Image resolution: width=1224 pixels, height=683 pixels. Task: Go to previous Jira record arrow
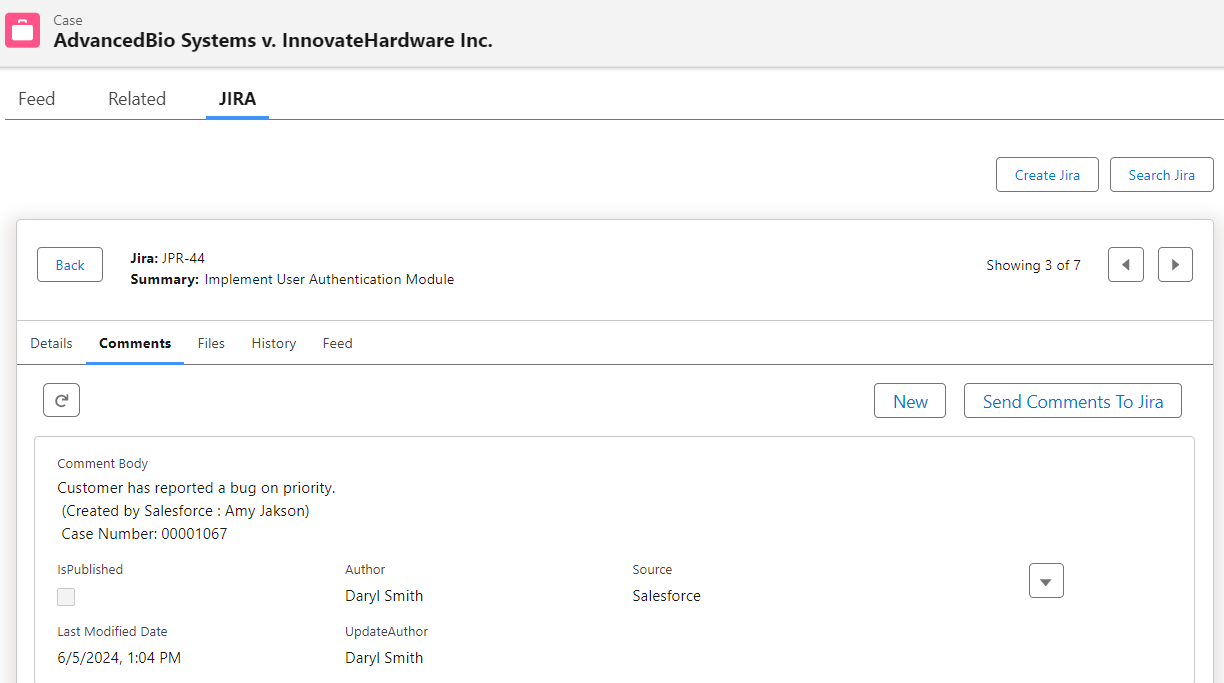click(x=1126, y=265)
